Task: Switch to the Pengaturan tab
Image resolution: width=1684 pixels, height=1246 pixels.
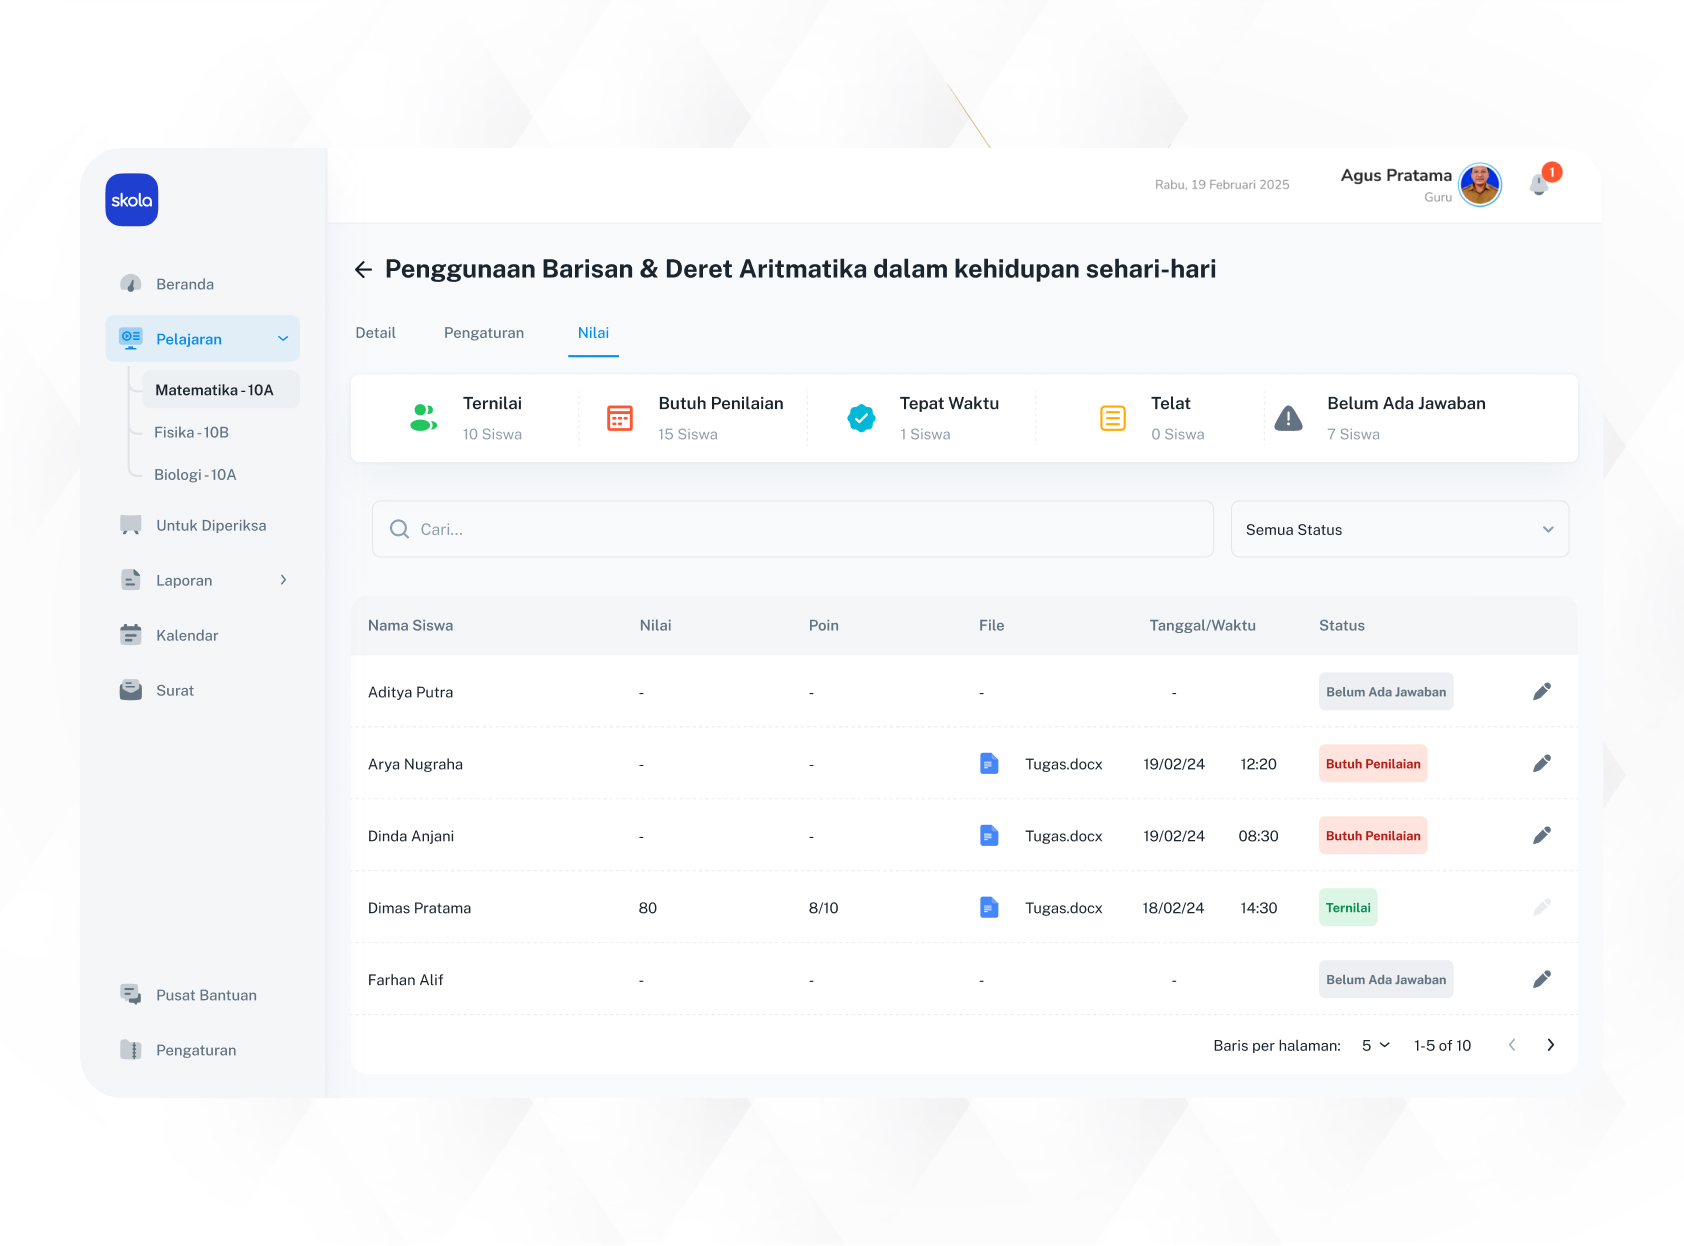Action: 484,333
